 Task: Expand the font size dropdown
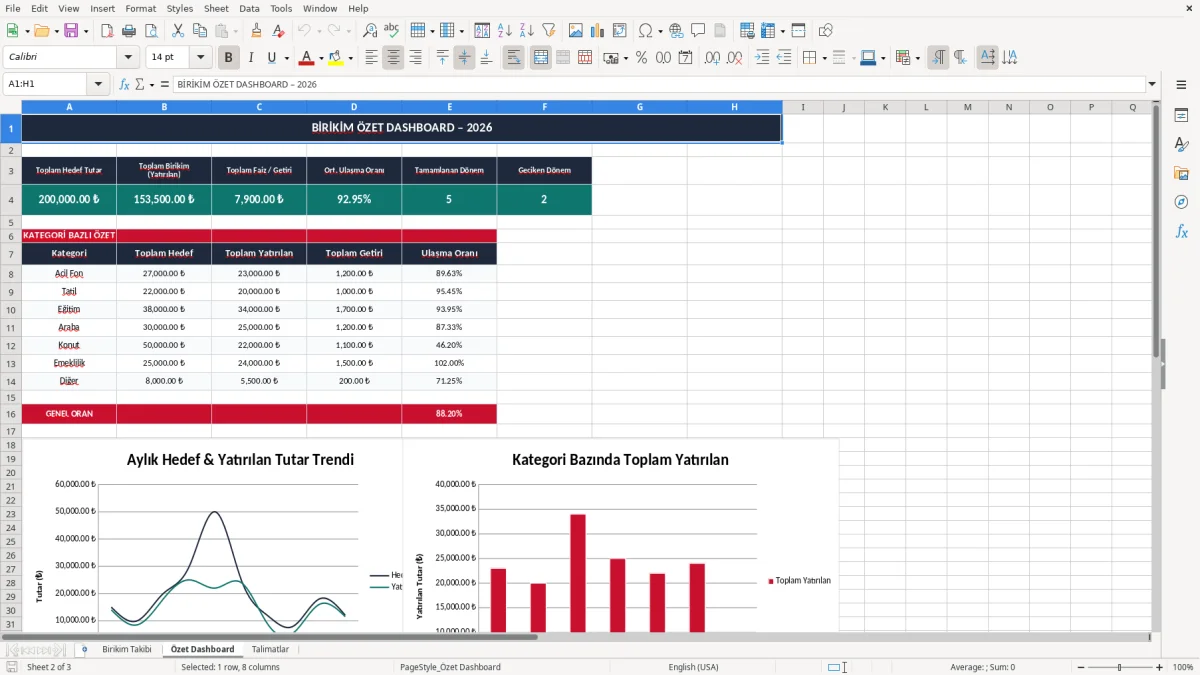[201, 58]
